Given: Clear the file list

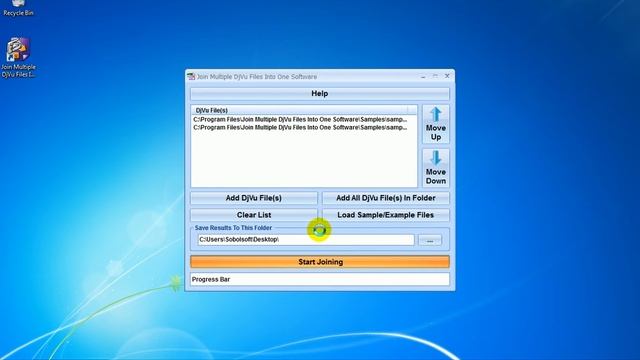Looking at the screenshot, I should click(253, 215).
